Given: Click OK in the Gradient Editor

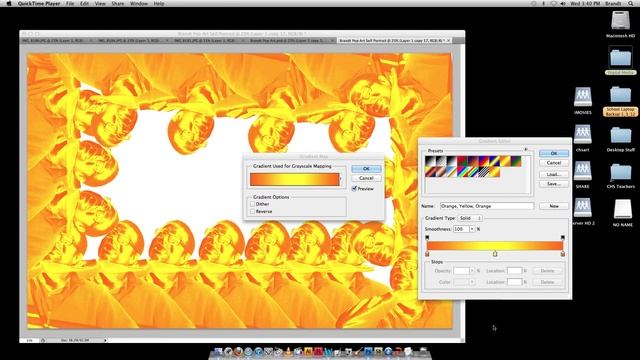Looking at the screenshot, I should (553, 153).
